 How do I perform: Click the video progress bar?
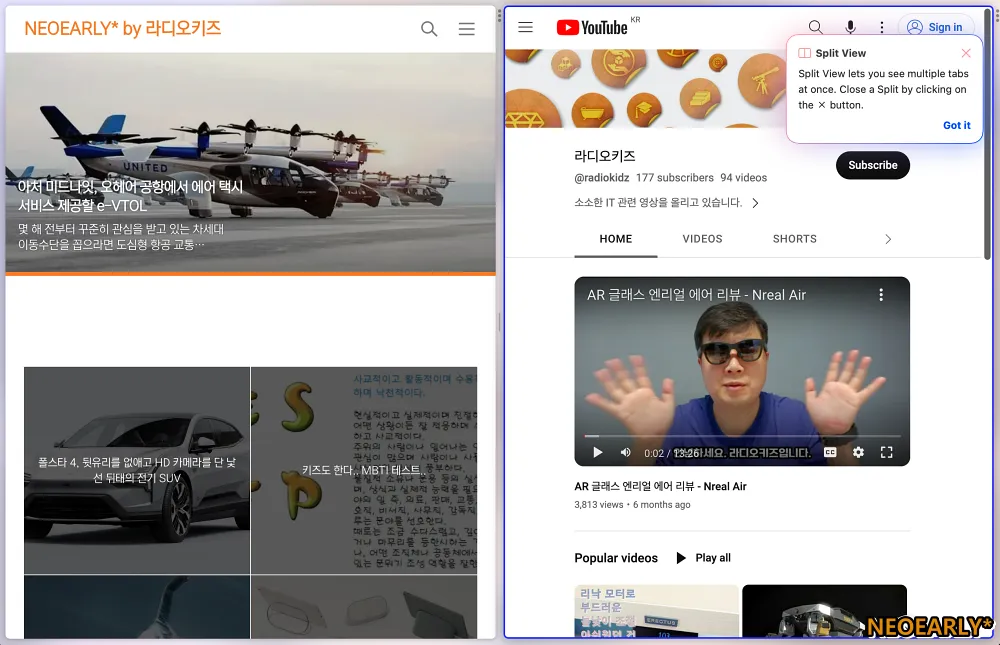742,436
